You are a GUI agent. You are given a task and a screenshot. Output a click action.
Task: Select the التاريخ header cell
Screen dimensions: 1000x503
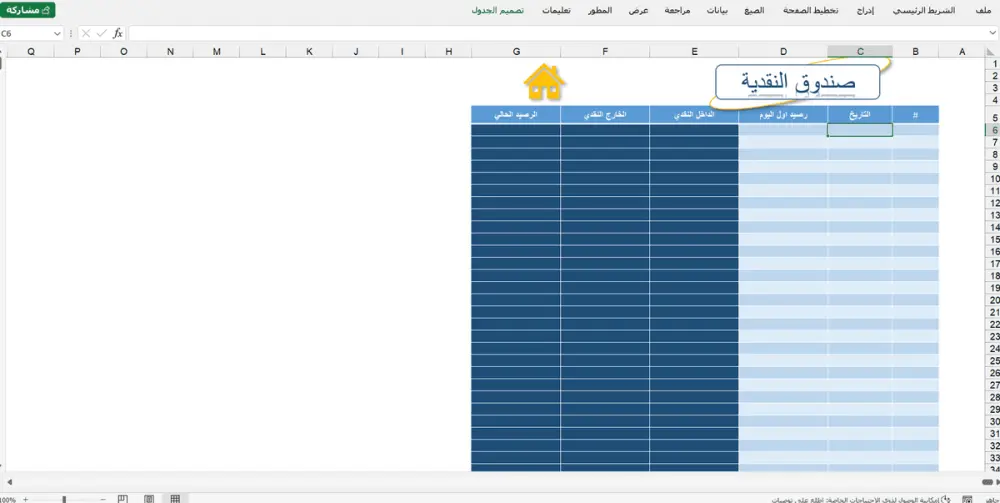pos(860,115)
